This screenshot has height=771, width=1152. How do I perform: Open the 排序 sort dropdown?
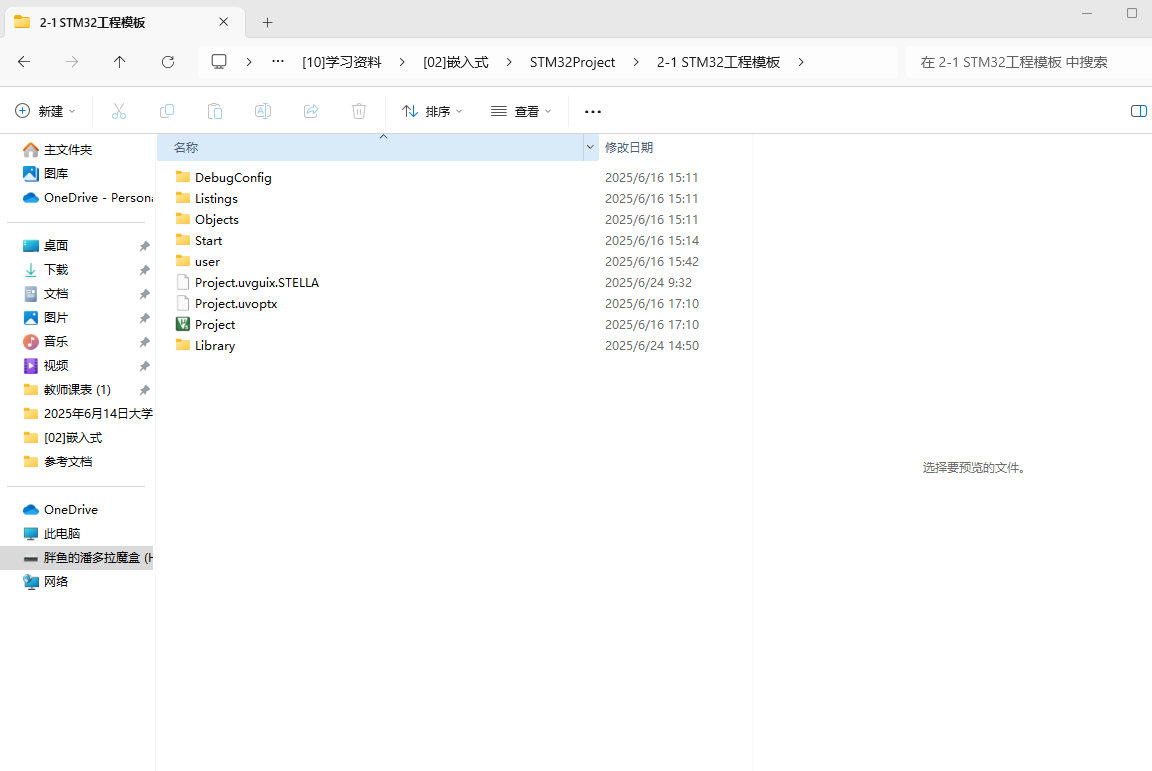click(x=432, y=111)
